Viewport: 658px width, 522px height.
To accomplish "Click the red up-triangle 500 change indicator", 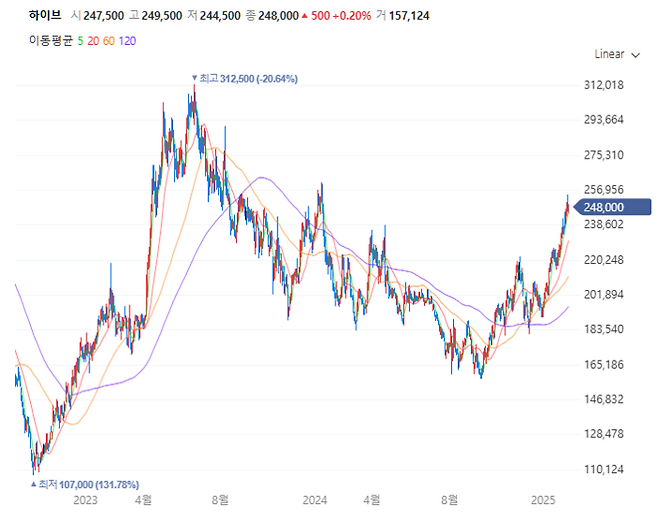I will [x=313, y=15].
